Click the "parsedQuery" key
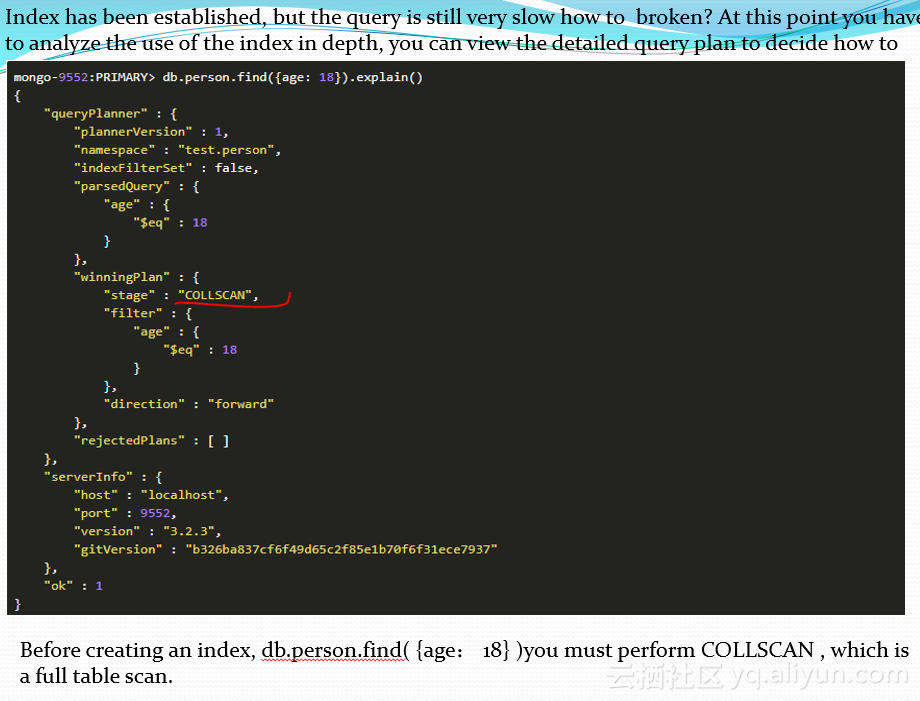Screen dimensions: 920x701 pos(122,187)
